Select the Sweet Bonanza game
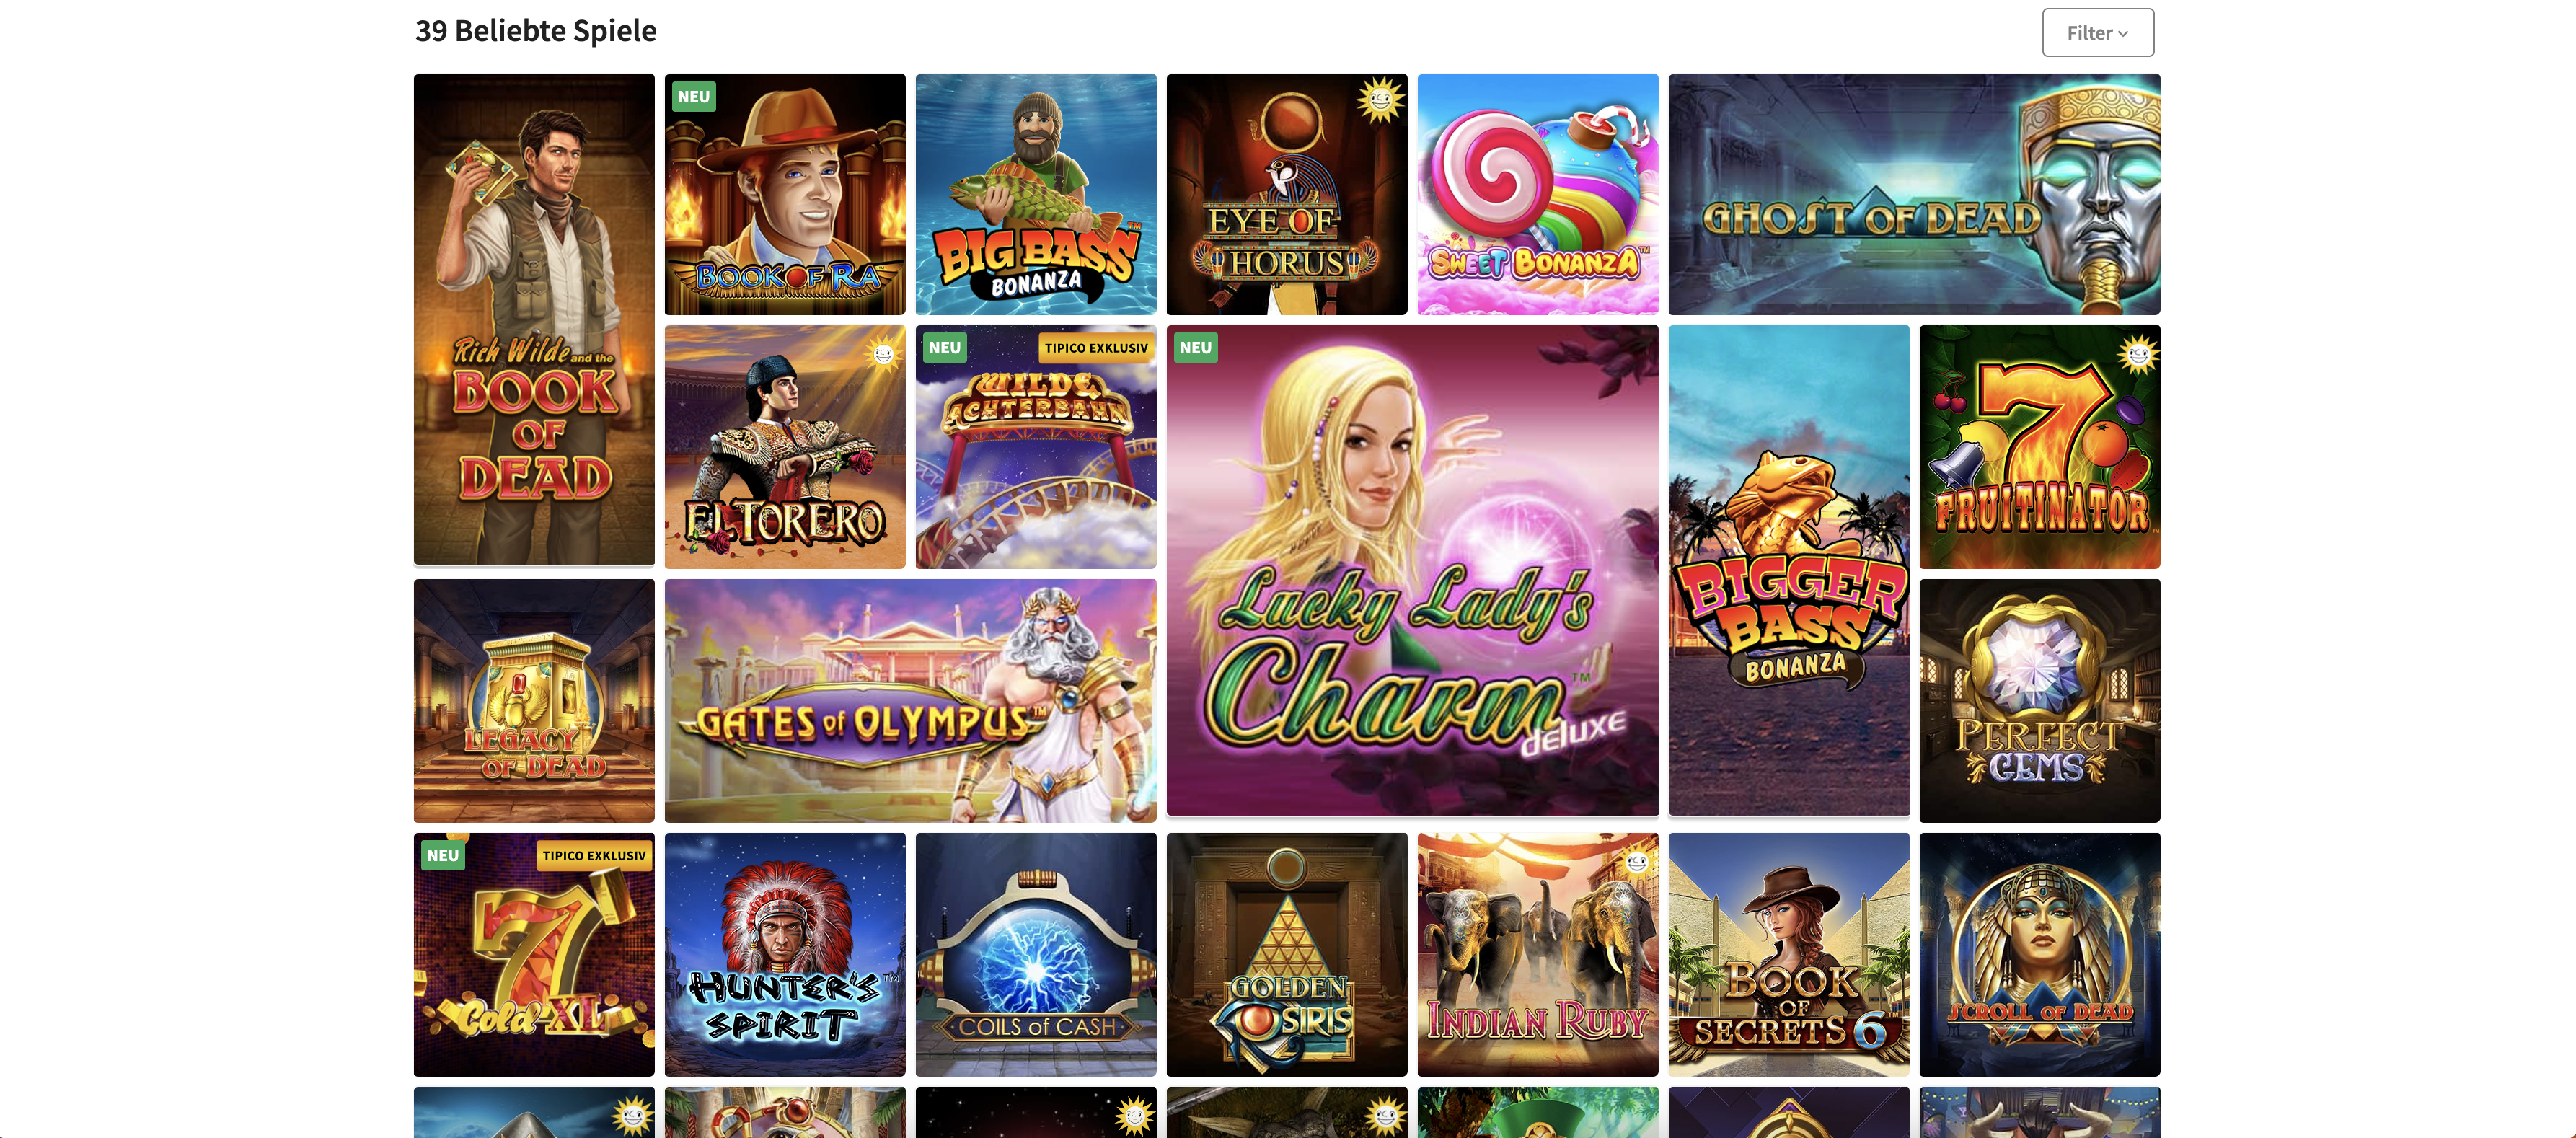2576x1138 pixels. click(1538, 195)
